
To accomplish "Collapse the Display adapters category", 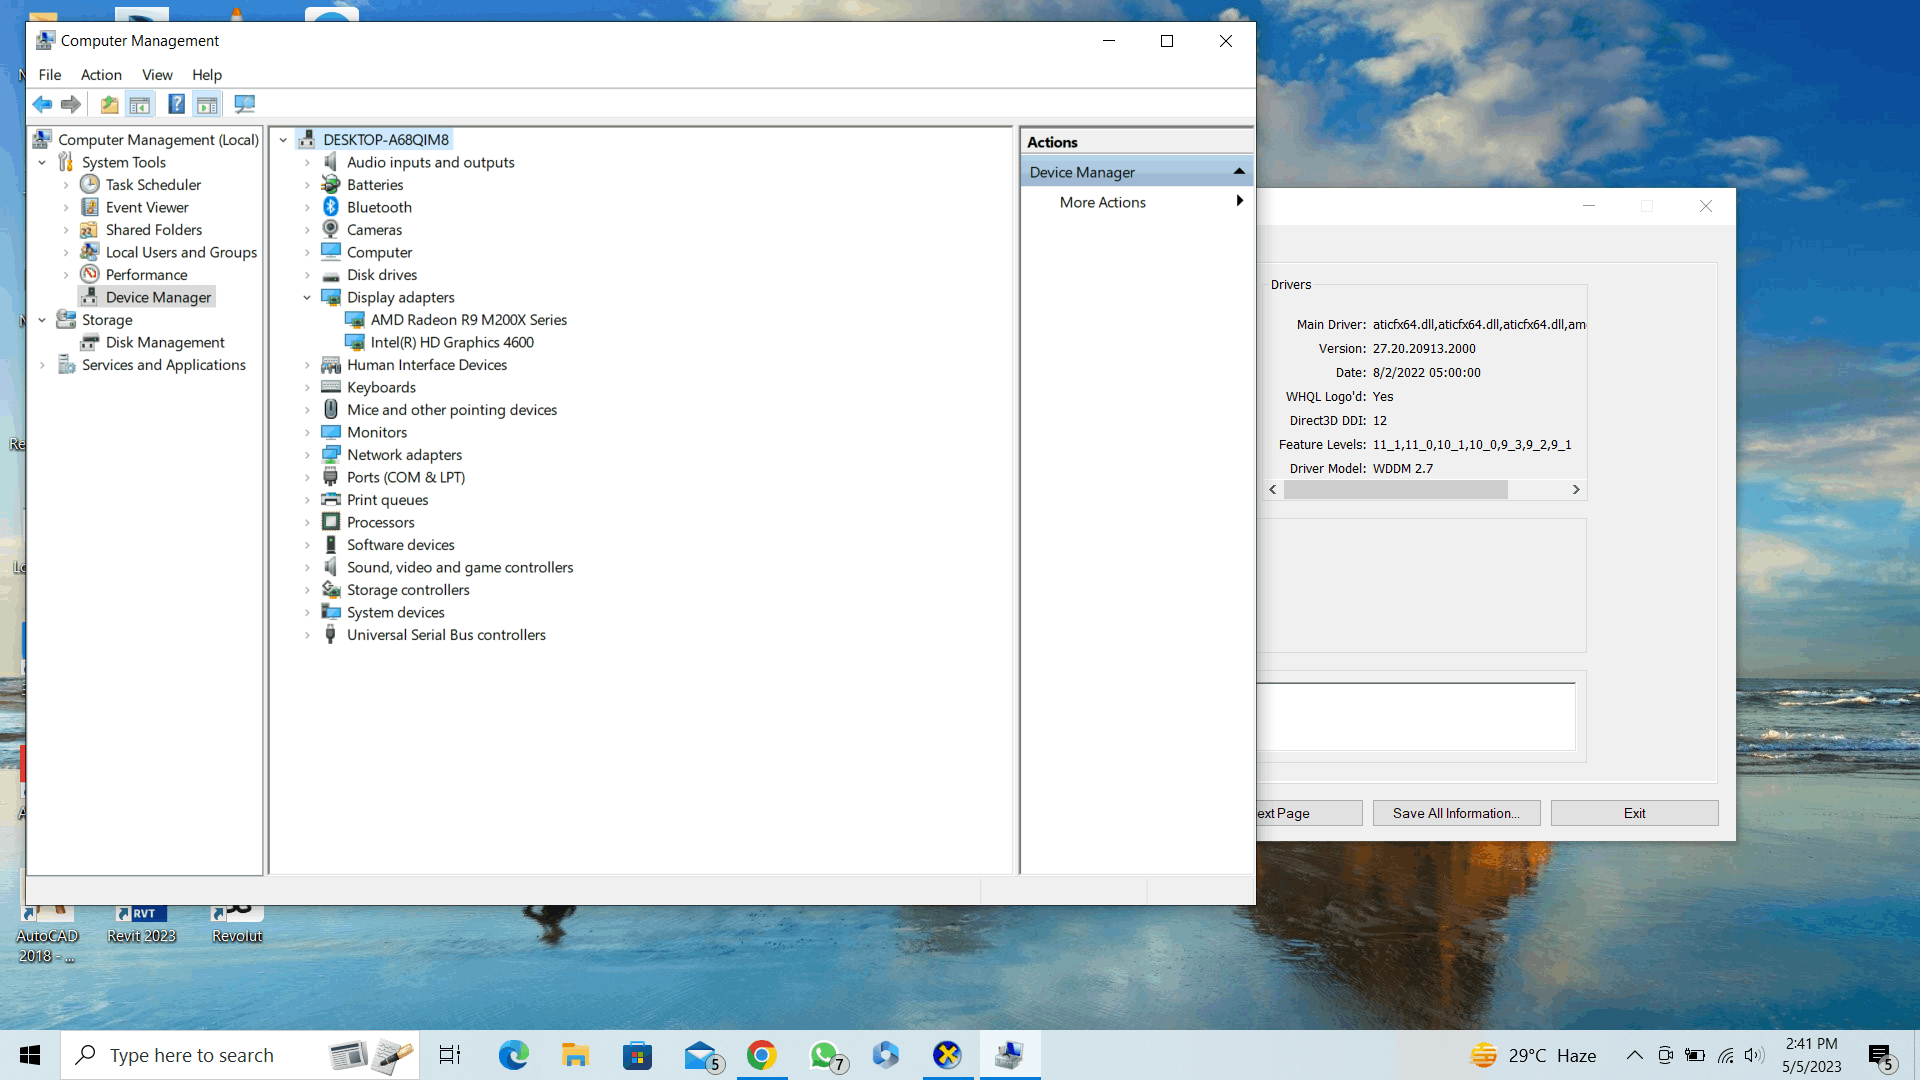I will 307,297.
